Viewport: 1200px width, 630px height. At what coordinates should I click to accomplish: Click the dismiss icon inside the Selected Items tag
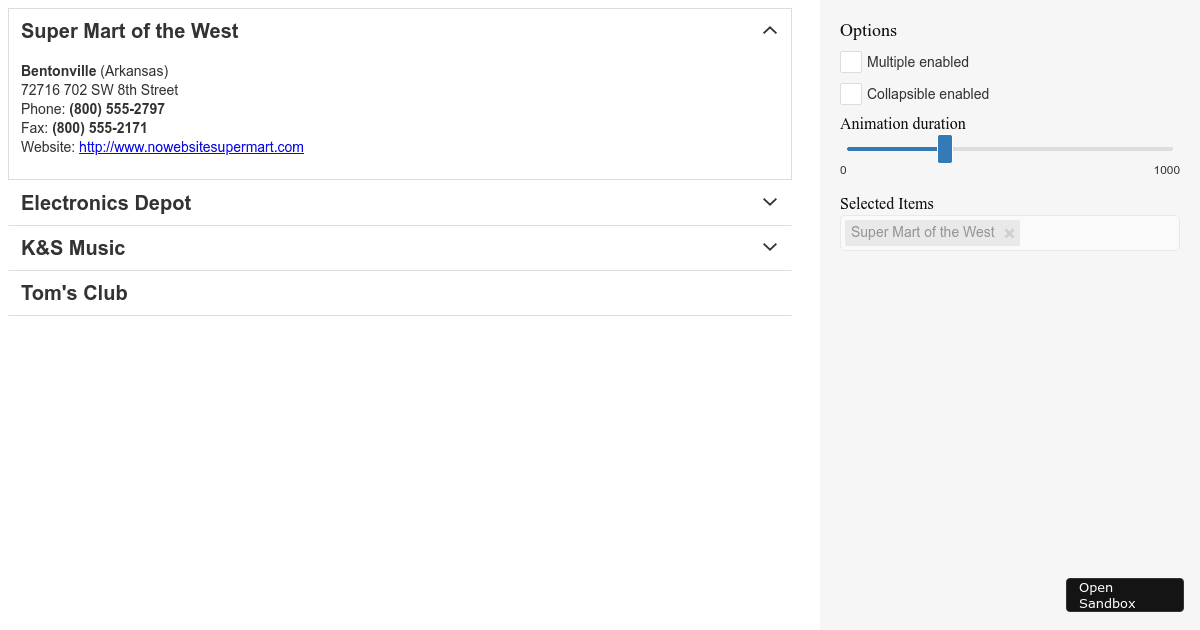(1009, 232)
